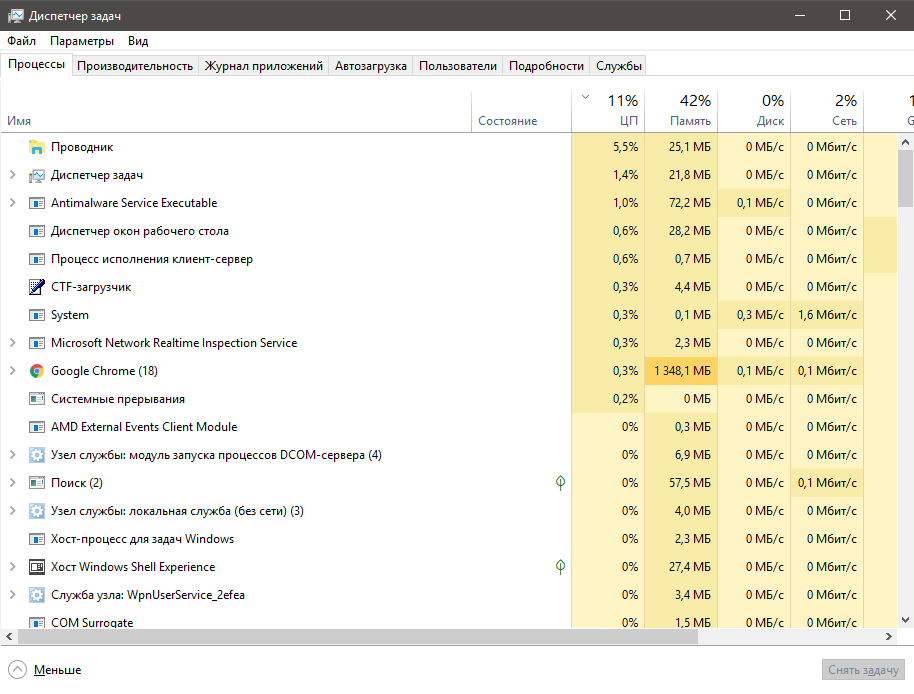Select the Проводник folder icon
This screenshot has width=914, height=694.
(36, 146)
